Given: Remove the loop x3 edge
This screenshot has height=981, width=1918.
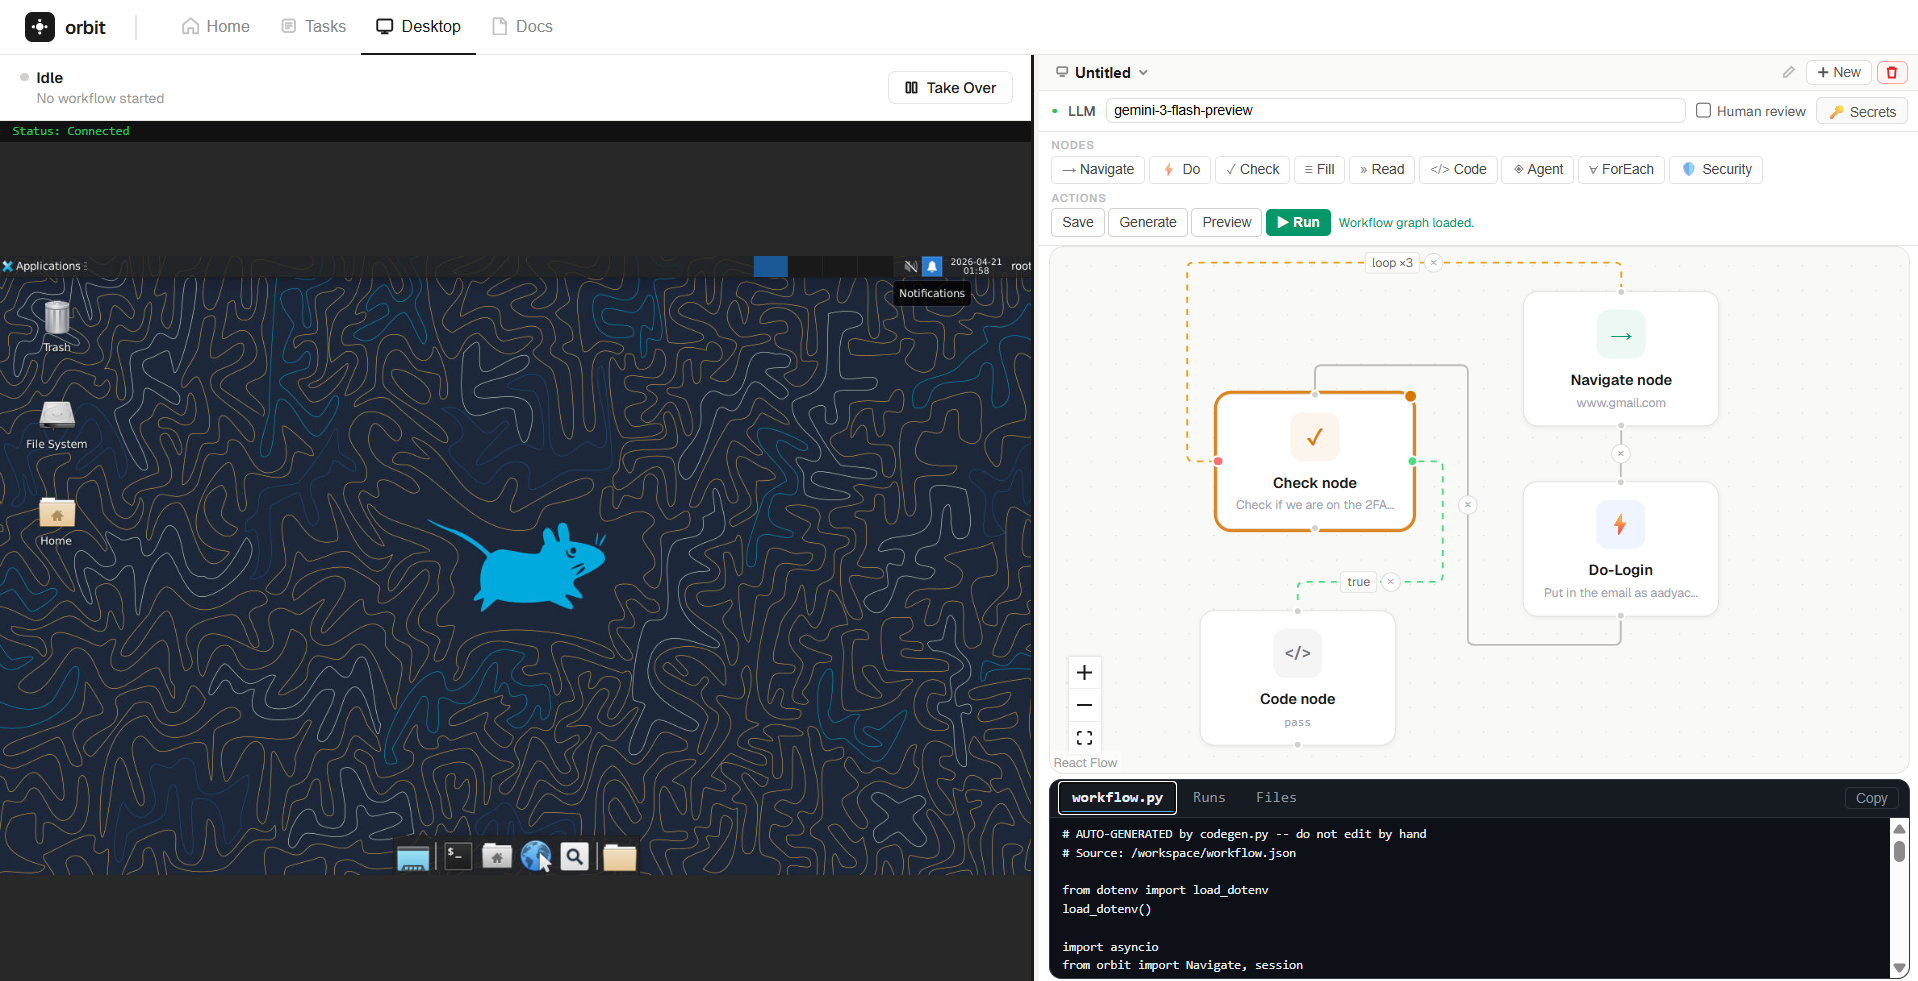Looking at the screenshot, I should click(1433, 263).
